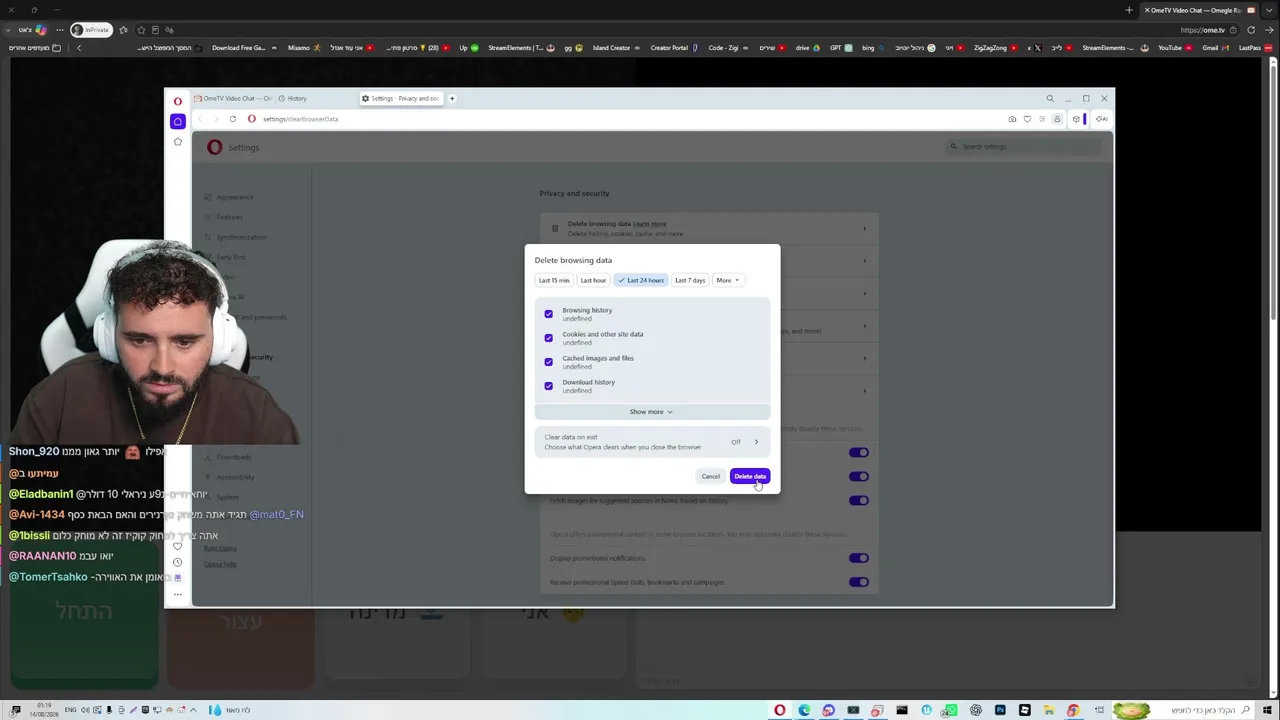Click the Opera tab search magnifier icon
This screenshot has height=720, width=1280.
click(x=1049, y=99)
